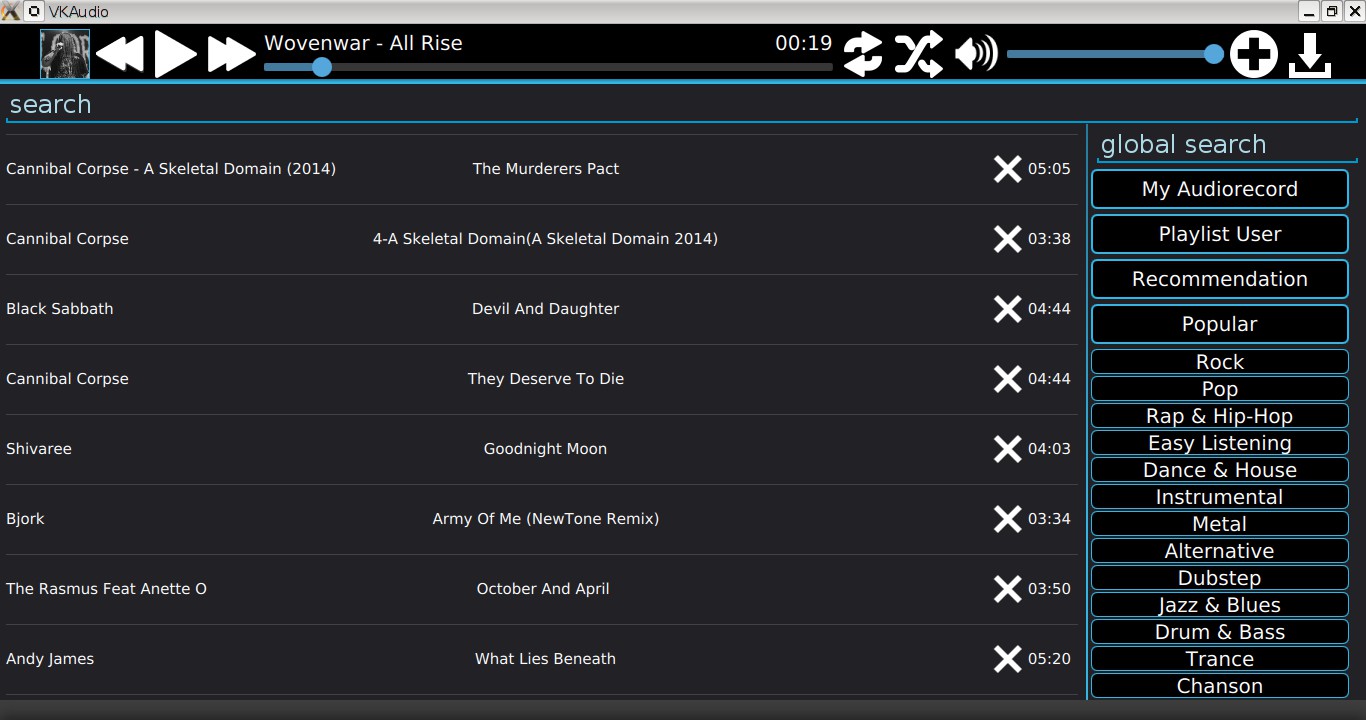Click the album art thumbnail
This screenshot has height=720, width=1366.
tap(65, 54)
